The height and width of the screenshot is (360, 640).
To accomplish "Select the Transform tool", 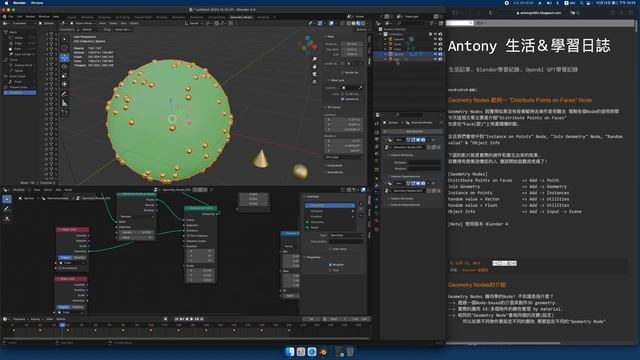I will click(x=64, y=84).
